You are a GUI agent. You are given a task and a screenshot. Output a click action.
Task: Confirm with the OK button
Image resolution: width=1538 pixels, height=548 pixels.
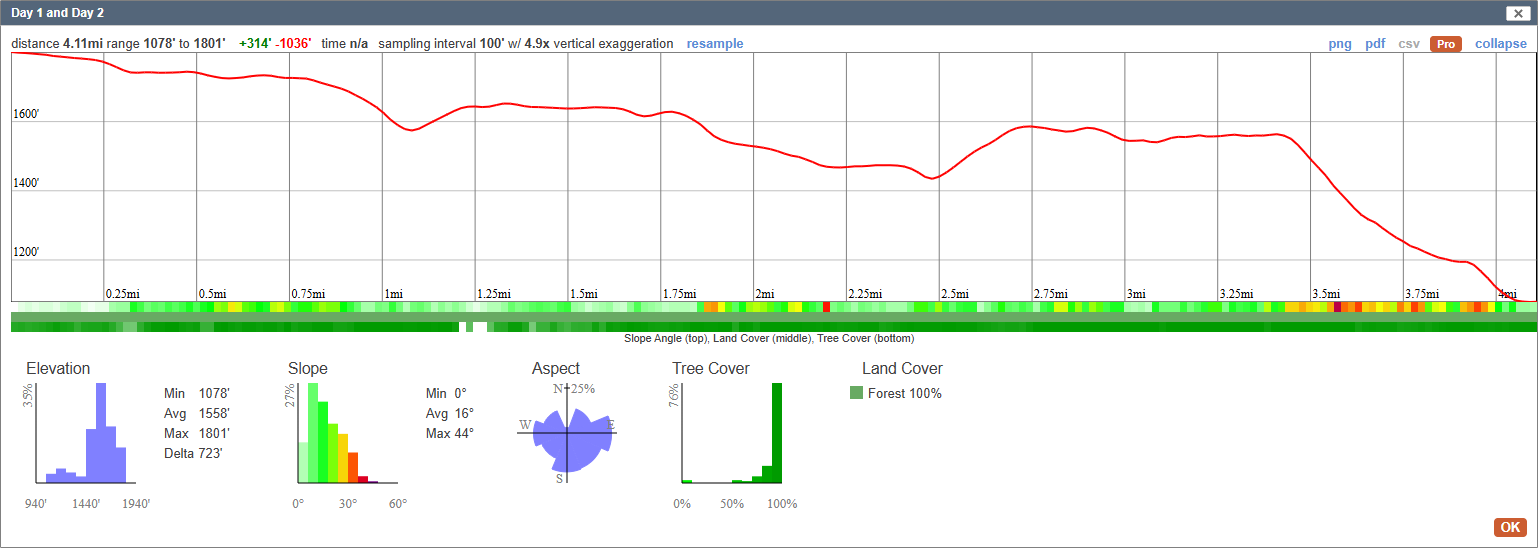(1510, 527)
